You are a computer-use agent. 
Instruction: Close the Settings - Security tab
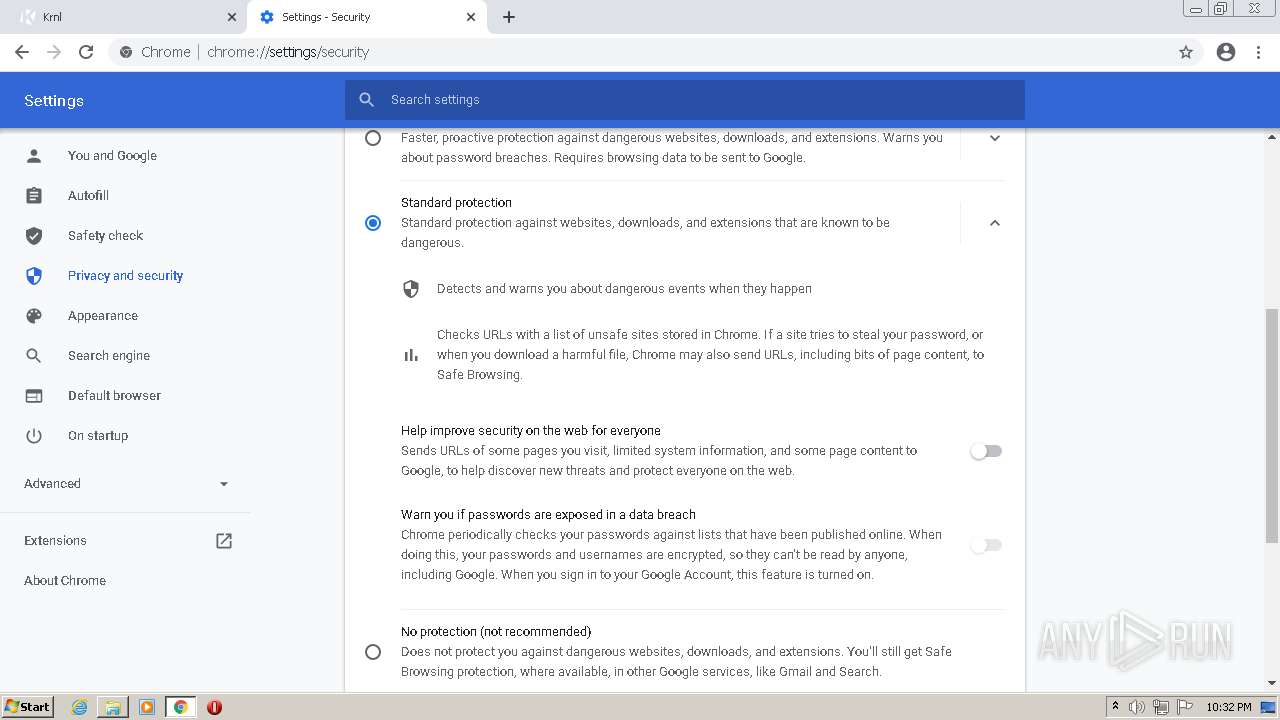tap(472, 17)
